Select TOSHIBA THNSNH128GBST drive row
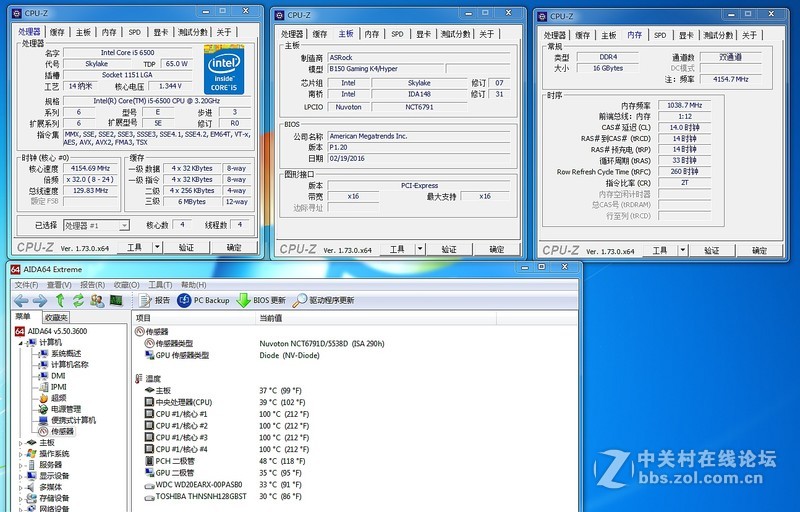 (354, 496)
